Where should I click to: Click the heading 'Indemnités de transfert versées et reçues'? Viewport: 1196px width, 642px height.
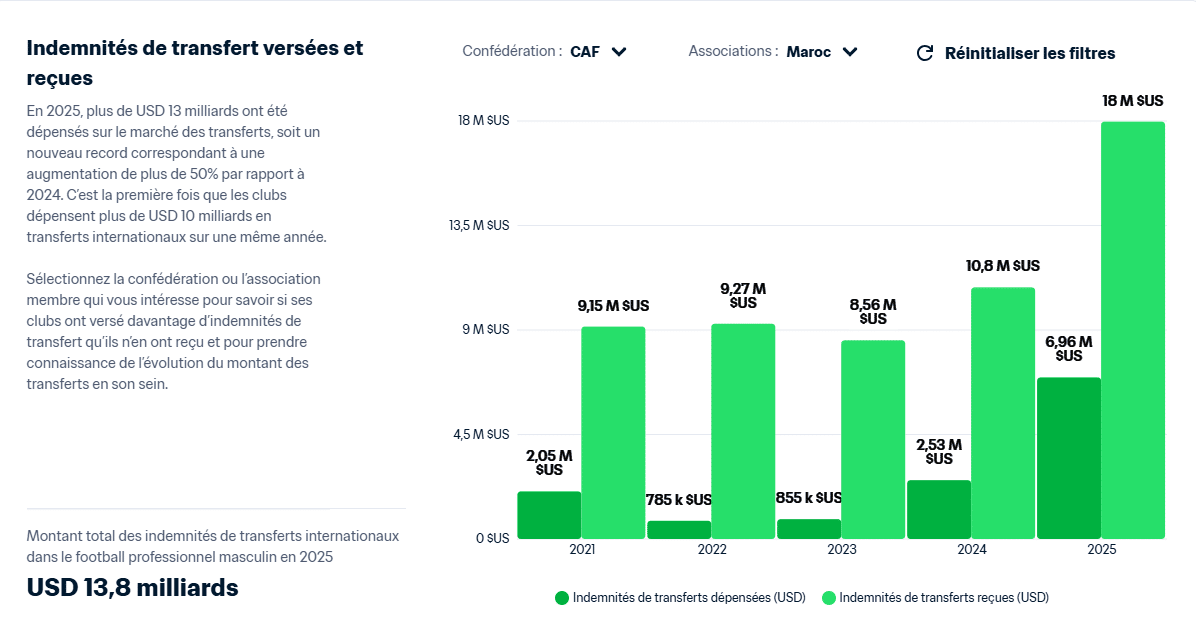196,62
